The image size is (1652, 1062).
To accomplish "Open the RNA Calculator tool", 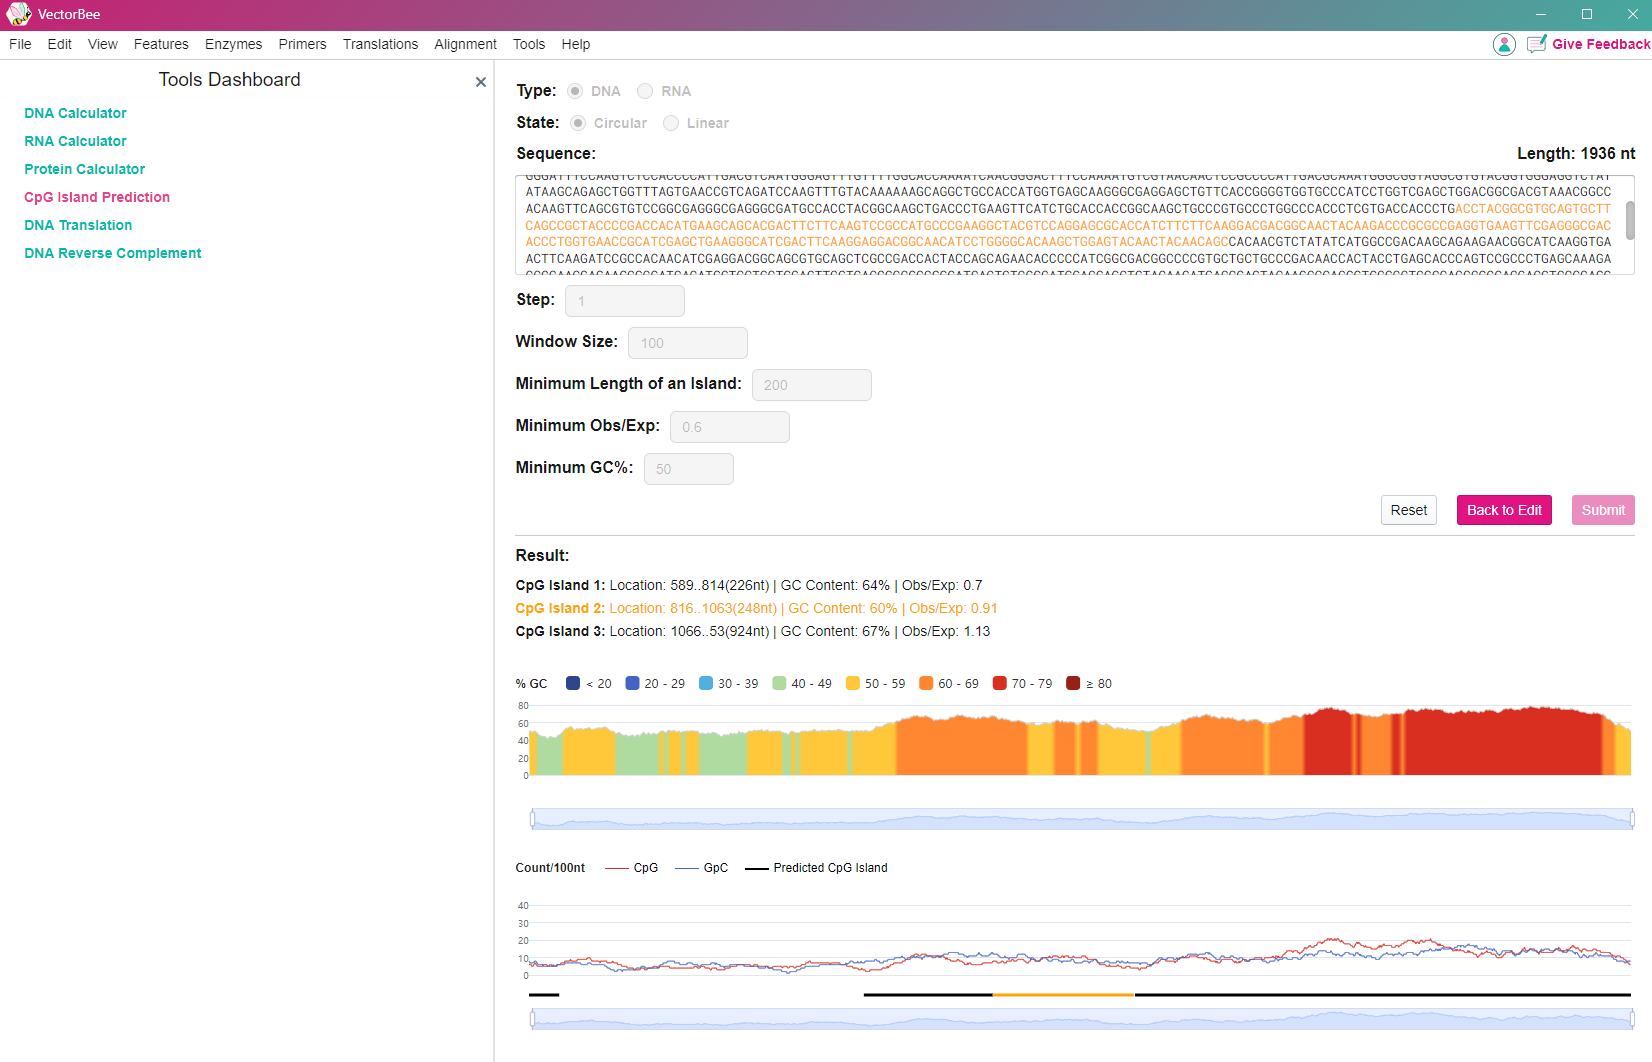I will [75, 141].
